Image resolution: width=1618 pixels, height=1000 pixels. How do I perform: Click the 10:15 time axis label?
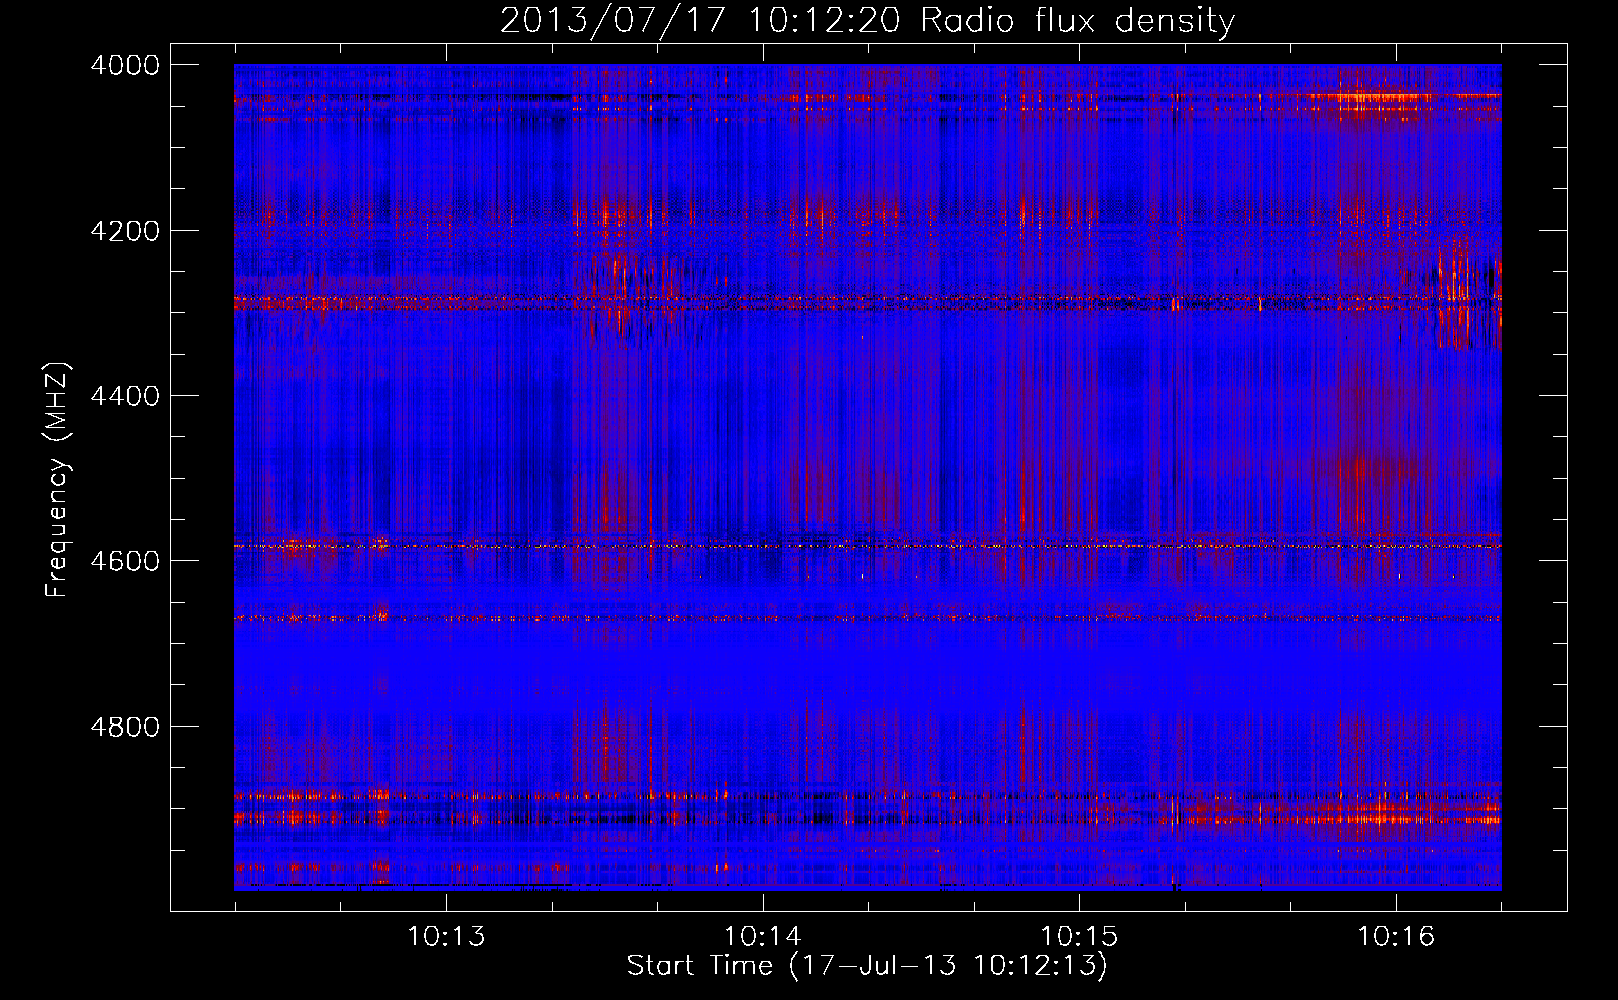pos(1079,936)
